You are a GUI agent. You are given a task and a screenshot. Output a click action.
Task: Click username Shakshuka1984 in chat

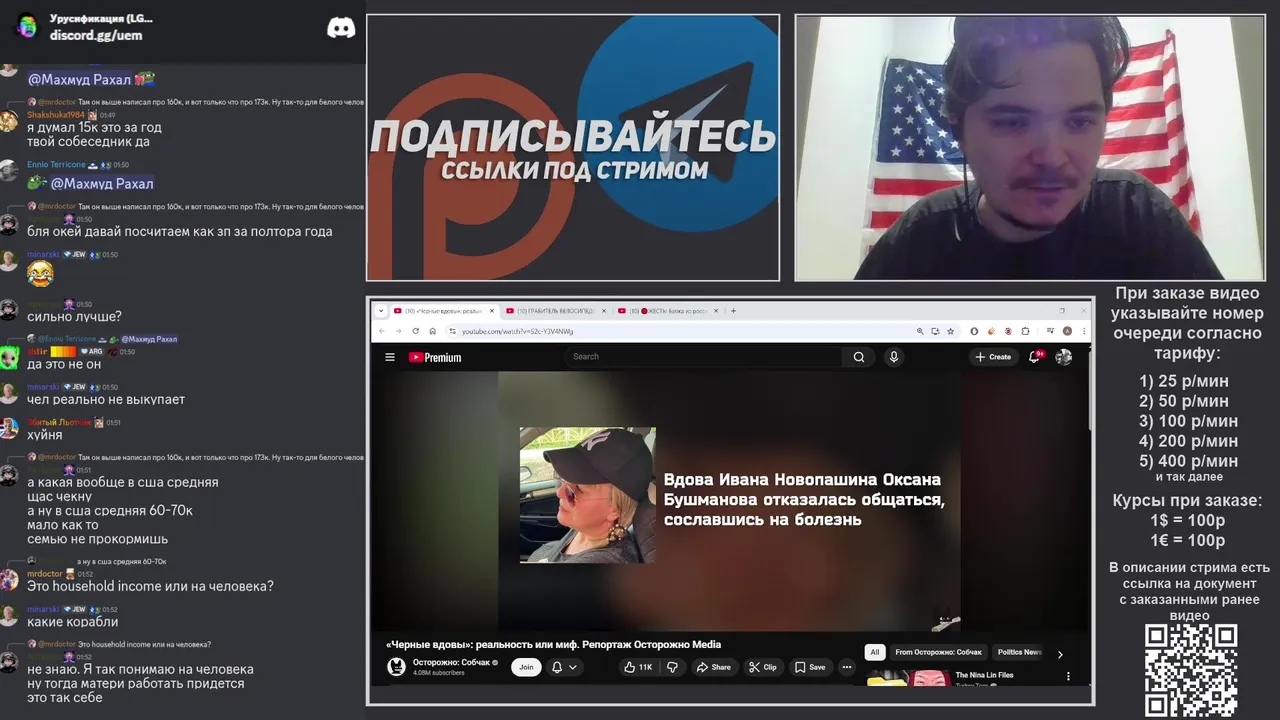(x=56, y=115)
